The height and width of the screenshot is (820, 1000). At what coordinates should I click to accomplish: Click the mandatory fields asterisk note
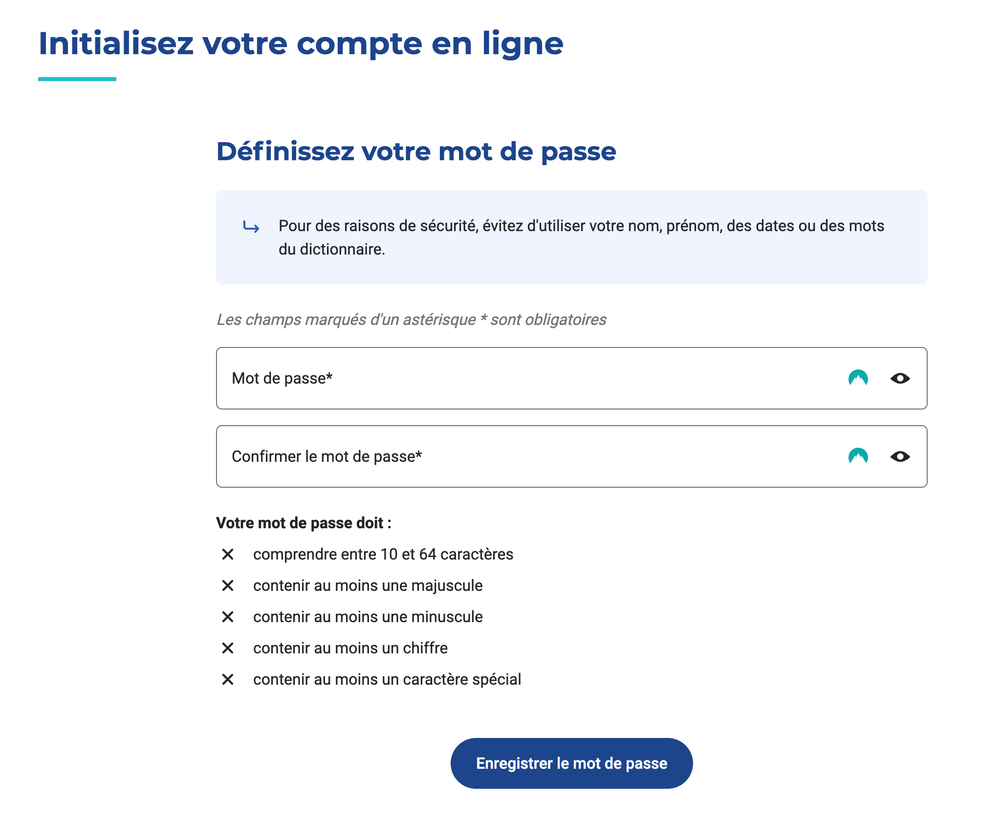click(x=411, y=319)
